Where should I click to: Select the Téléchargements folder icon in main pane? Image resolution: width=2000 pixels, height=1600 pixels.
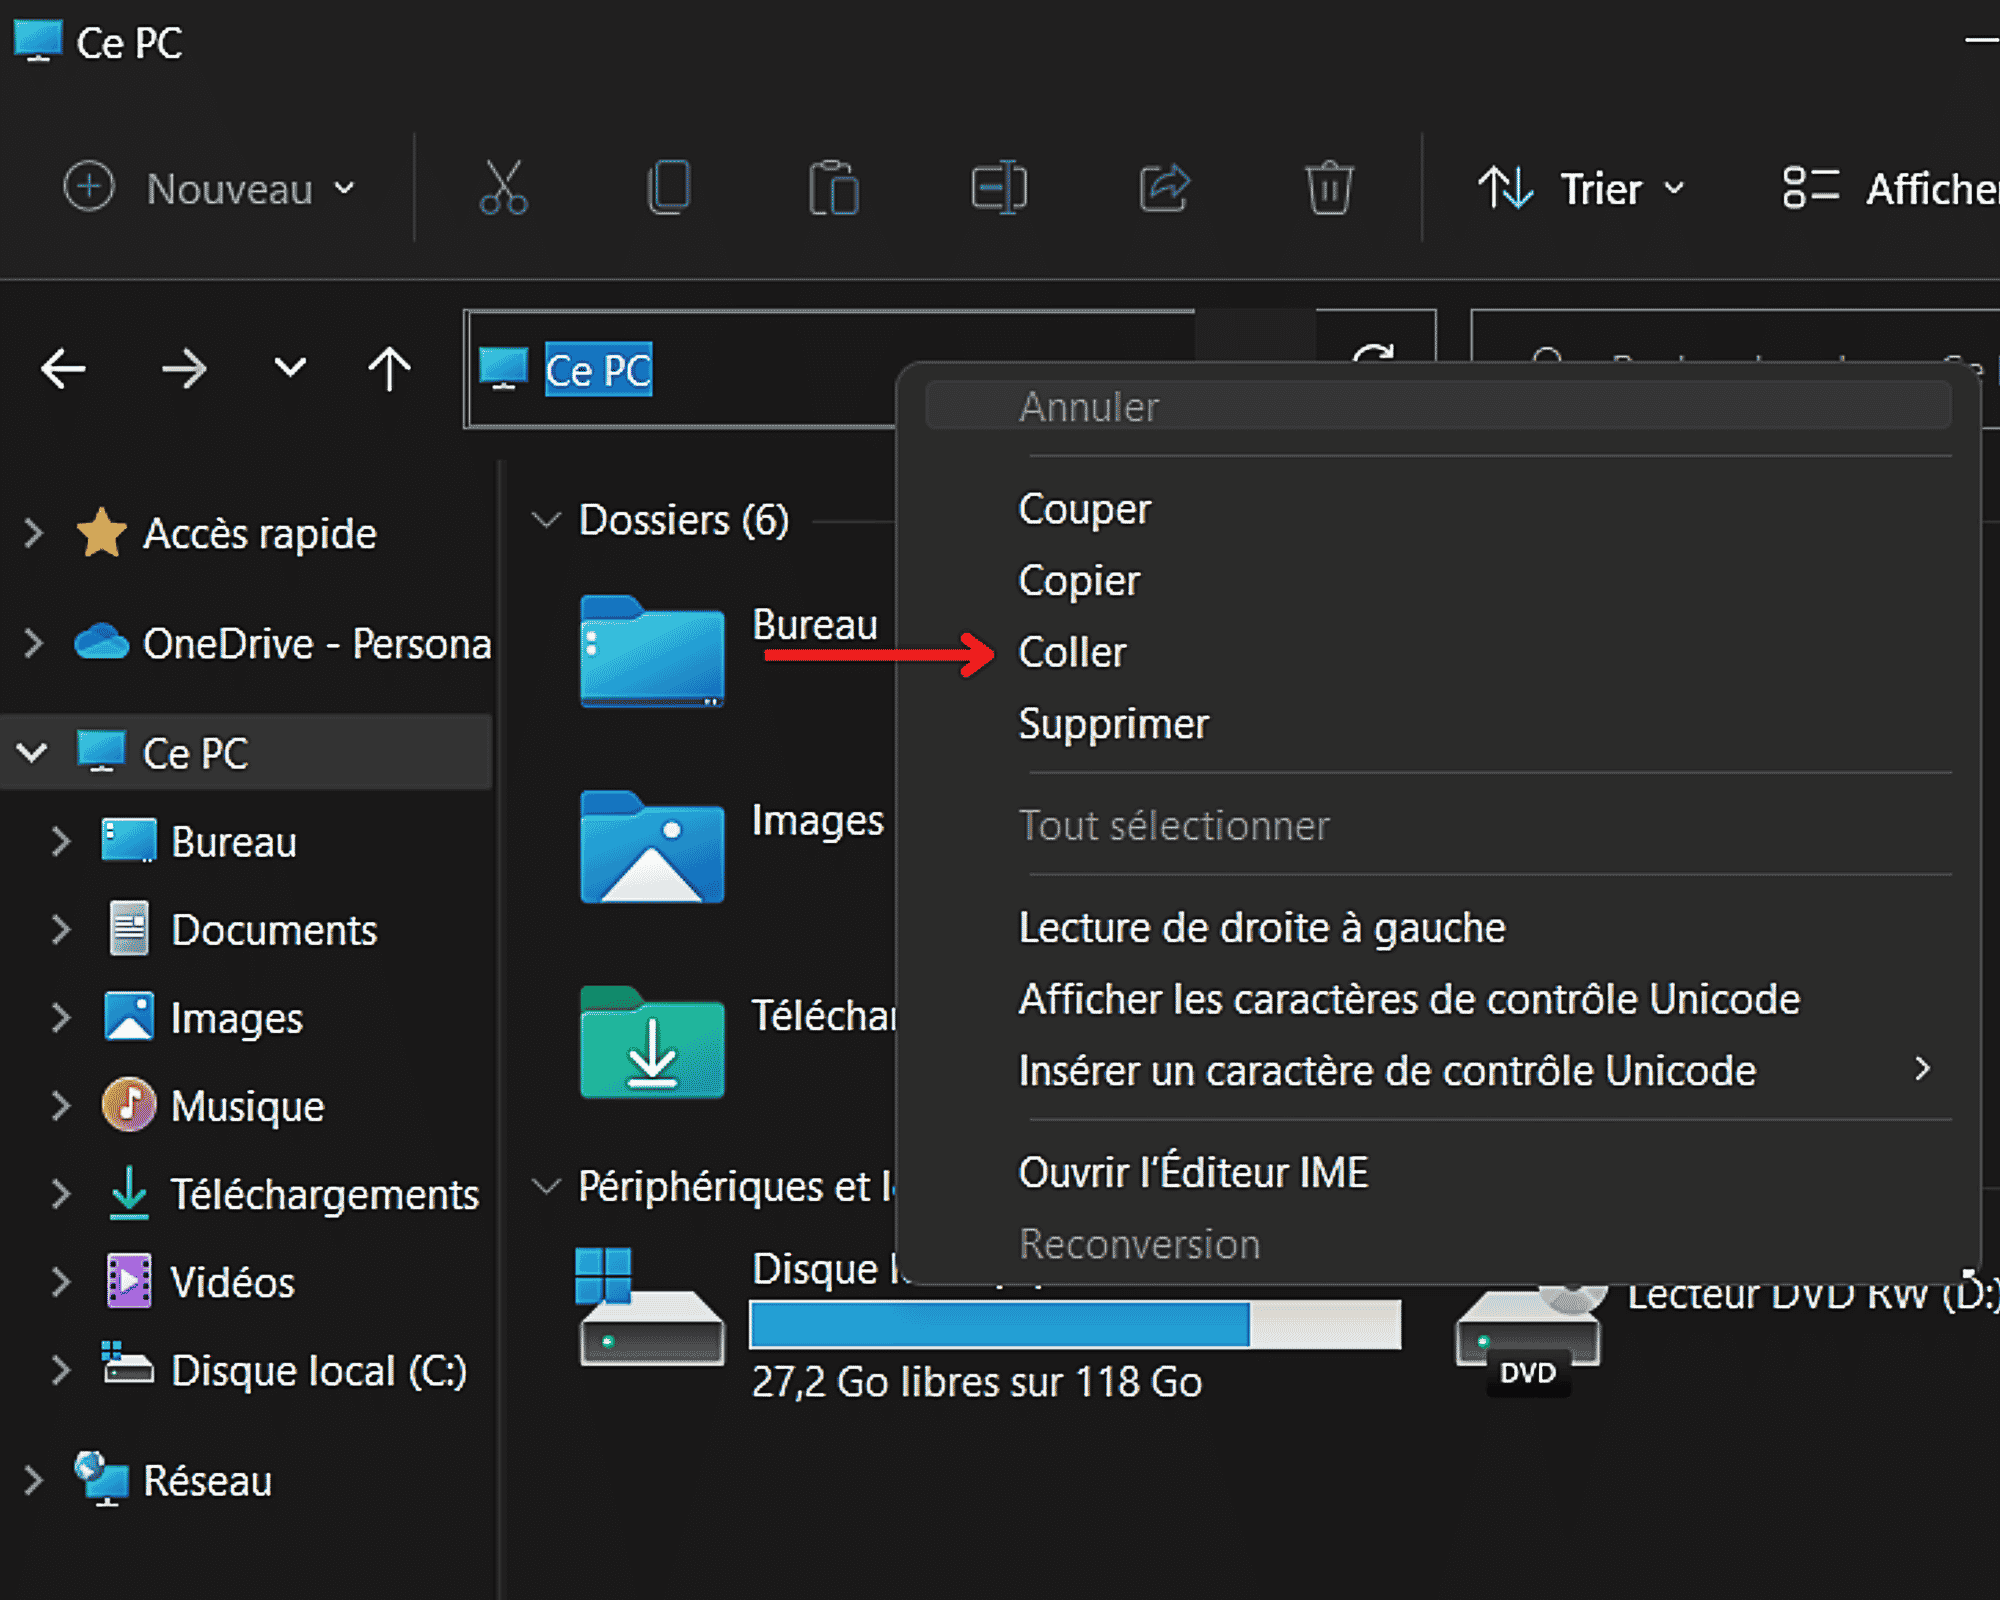click(x=652, y=1042)
